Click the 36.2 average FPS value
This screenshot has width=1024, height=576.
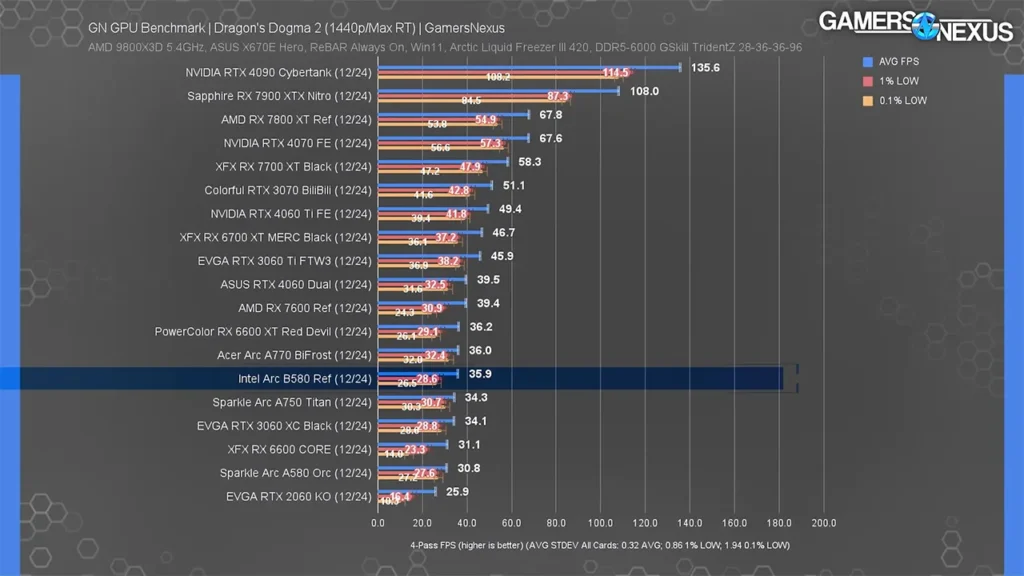481,327
